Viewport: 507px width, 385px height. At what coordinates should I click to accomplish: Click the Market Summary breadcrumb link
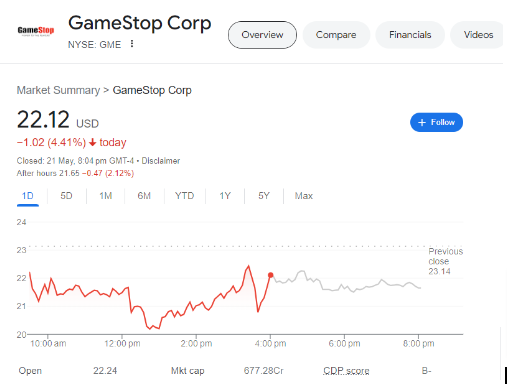pos(58,90)
